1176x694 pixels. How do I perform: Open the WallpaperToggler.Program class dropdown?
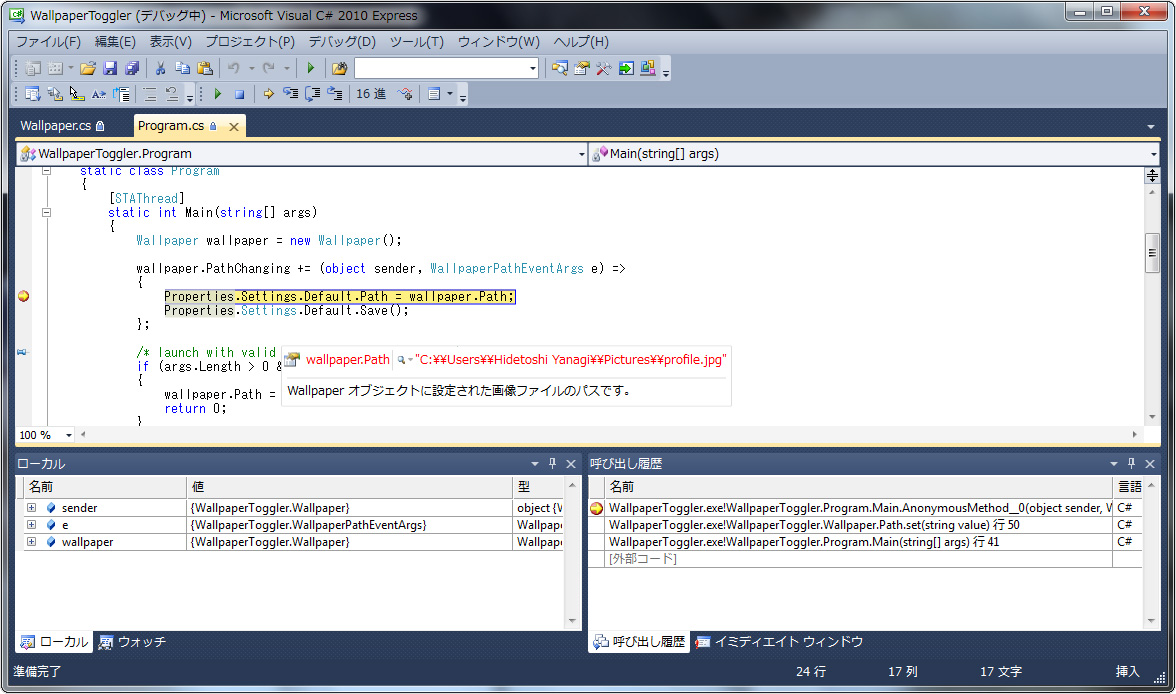coord(581,154)
